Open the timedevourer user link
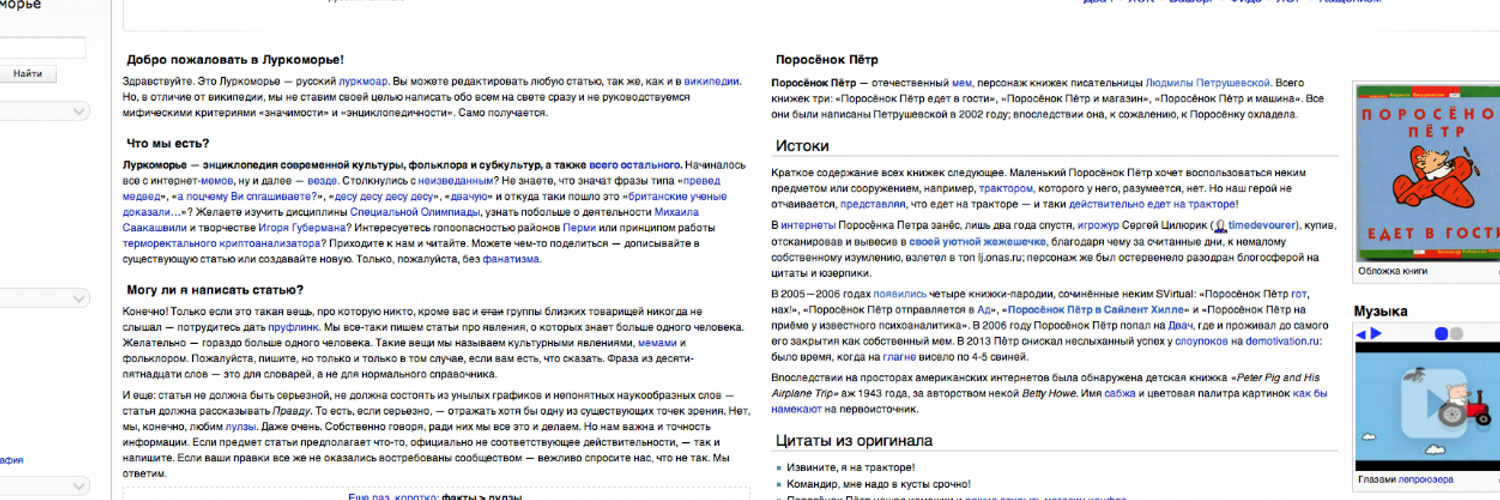 pos(1263,226)
